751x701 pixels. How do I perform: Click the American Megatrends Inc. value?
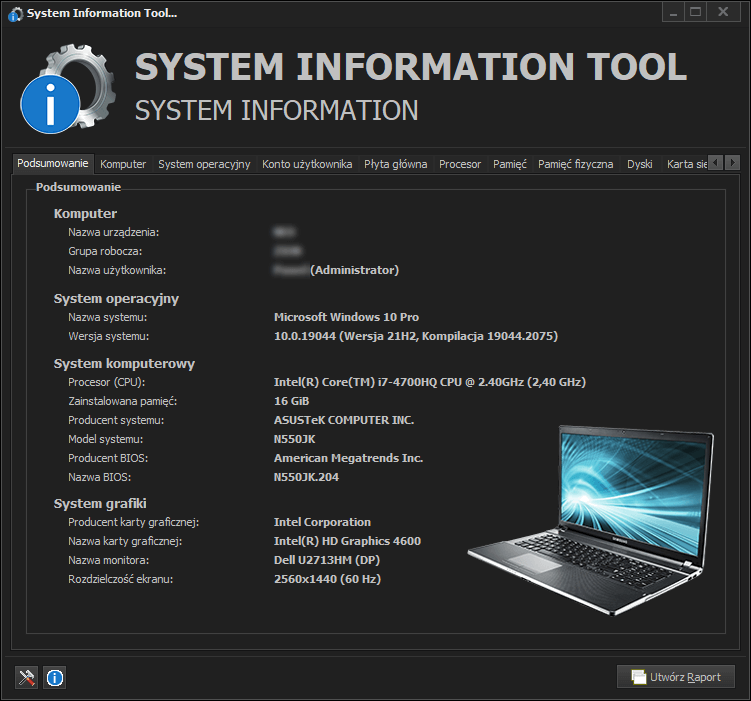348,458
